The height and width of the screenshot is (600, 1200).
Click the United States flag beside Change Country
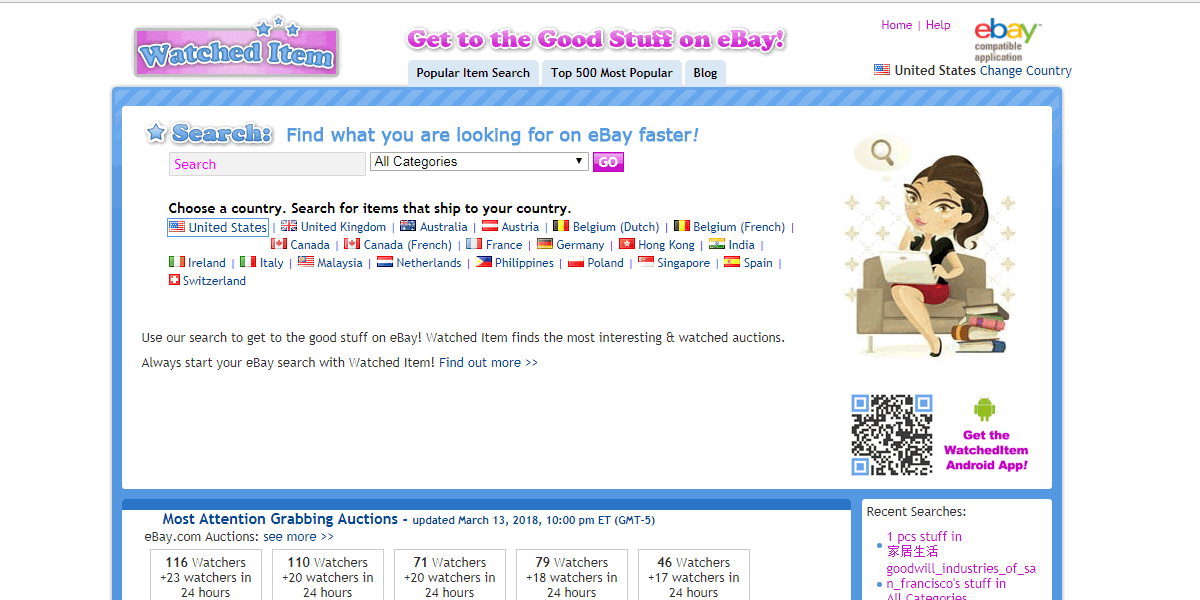coord(882,70)
